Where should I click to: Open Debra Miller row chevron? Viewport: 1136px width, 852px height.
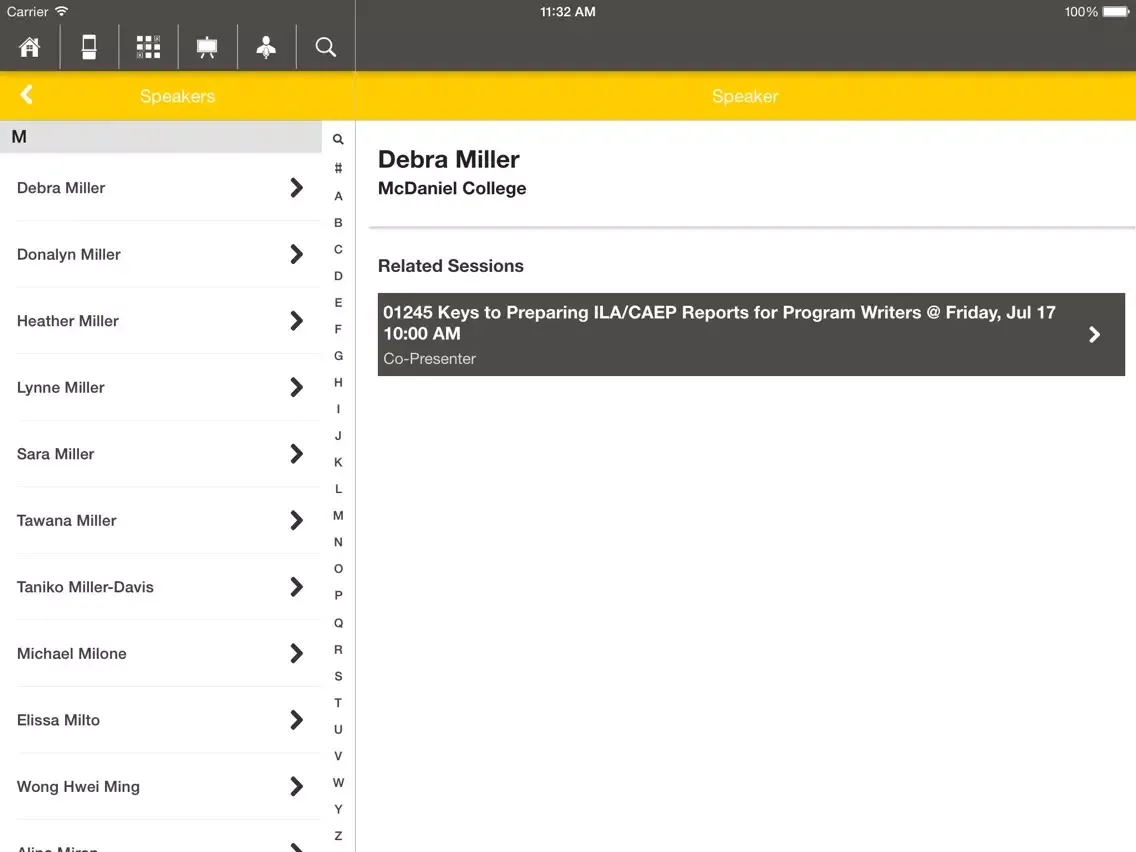pyautogui.click(x=296, y=188)
